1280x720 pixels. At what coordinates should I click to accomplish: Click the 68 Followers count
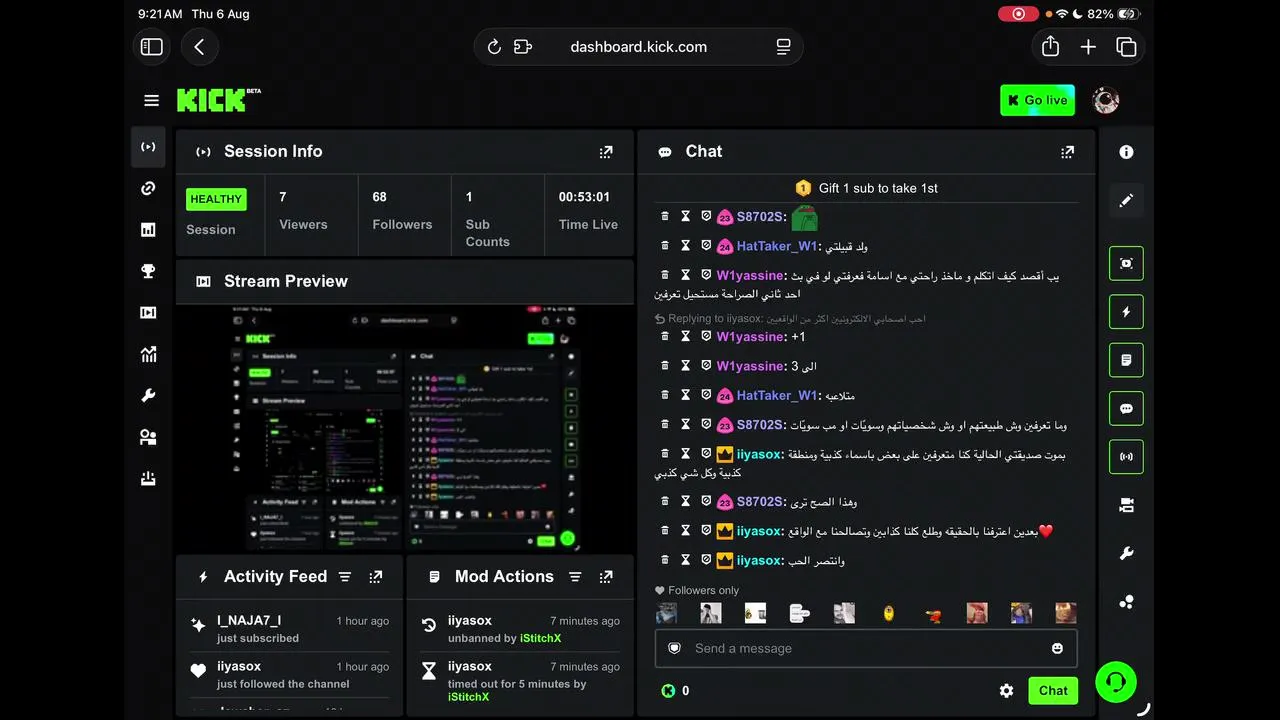click(379, 197)
